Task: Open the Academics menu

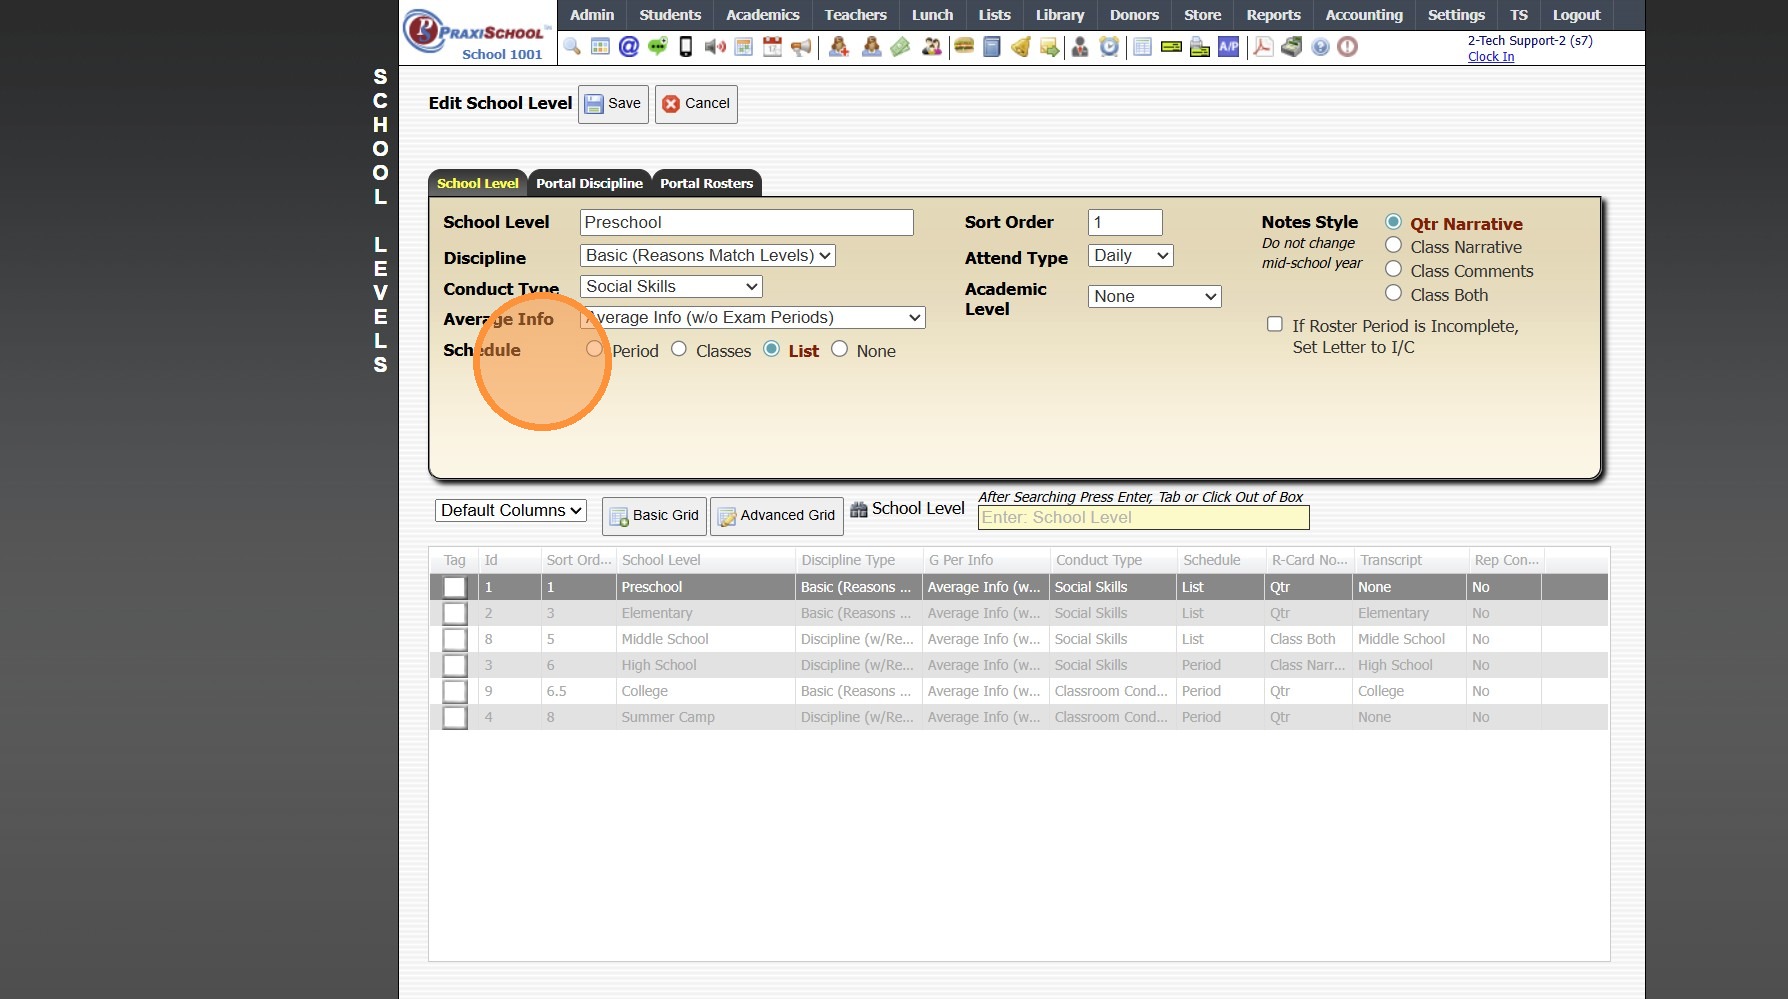Action: pyautogui.click(x=763, y=15)
